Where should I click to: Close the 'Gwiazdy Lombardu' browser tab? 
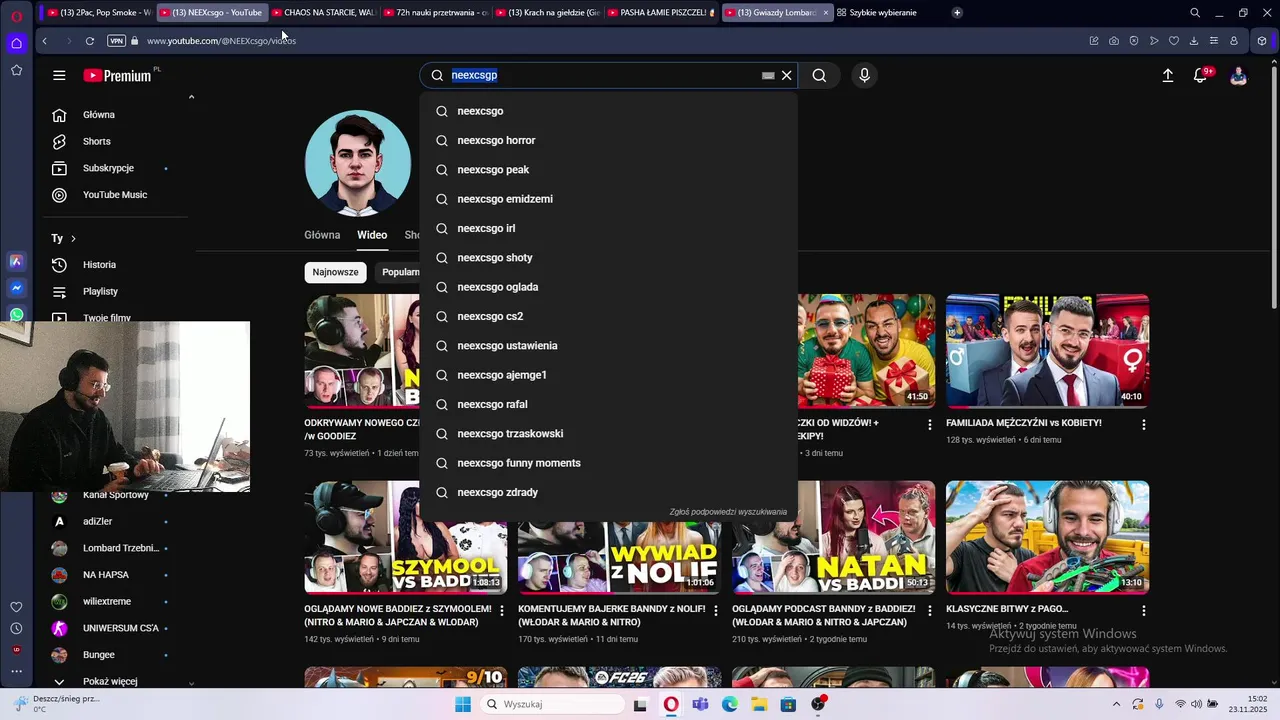point(825,13)
